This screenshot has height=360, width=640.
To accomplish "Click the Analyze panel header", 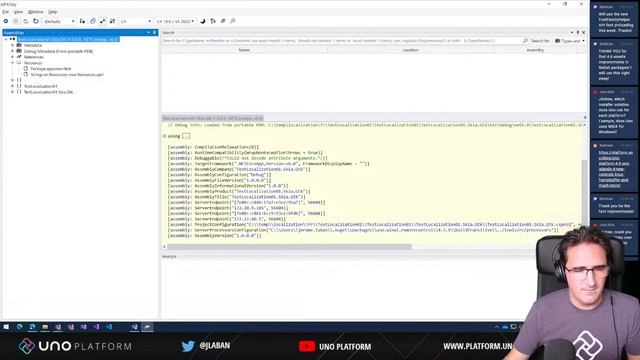I will (x=169, y=256).
